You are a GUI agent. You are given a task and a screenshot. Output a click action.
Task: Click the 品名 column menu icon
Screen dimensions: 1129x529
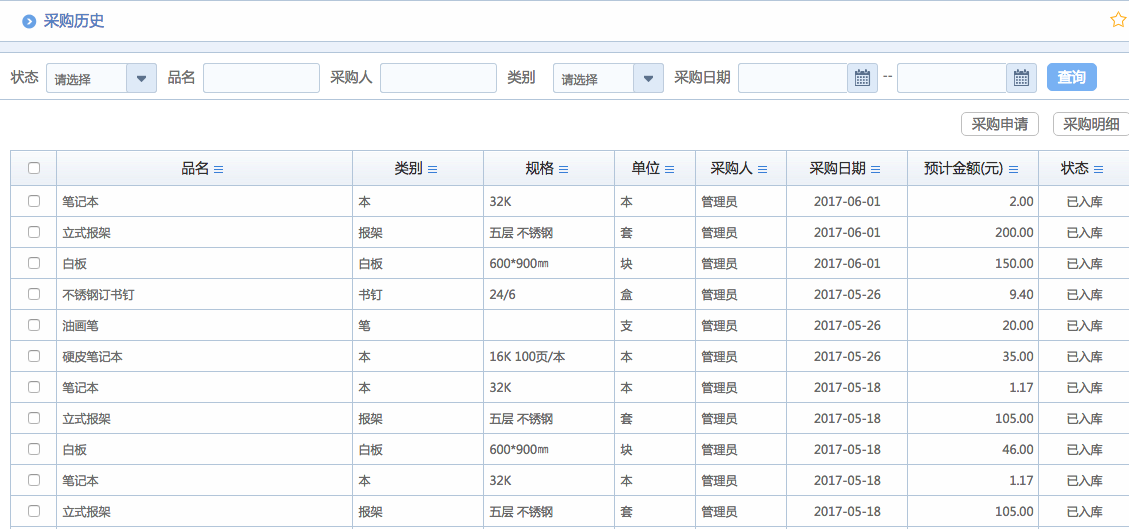(219, 170)
